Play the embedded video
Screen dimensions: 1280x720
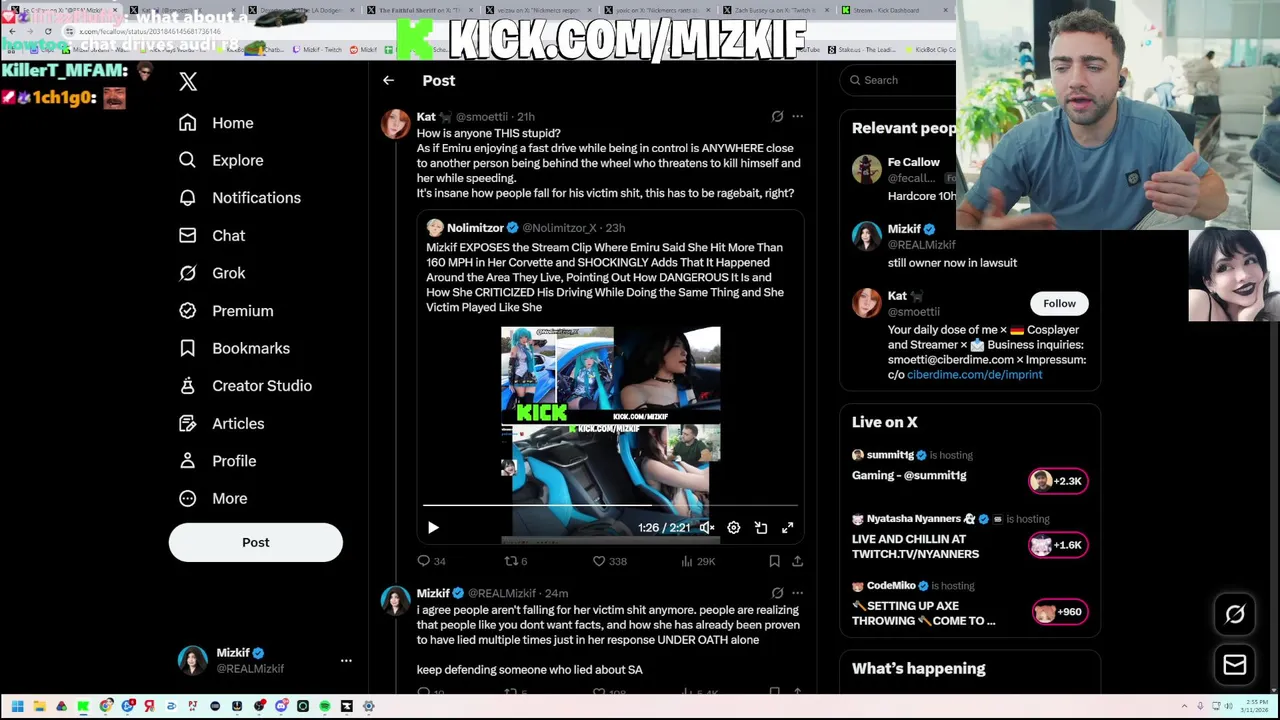[433, 527]
